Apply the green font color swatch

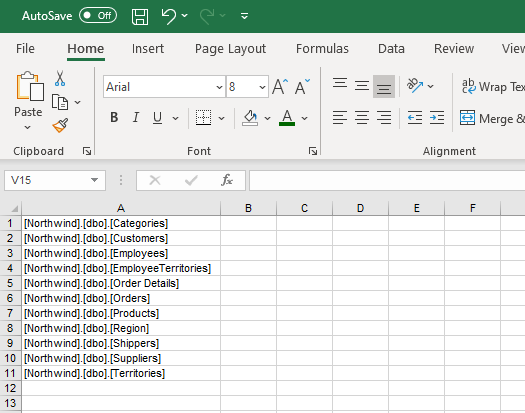(x=287, y=118)
